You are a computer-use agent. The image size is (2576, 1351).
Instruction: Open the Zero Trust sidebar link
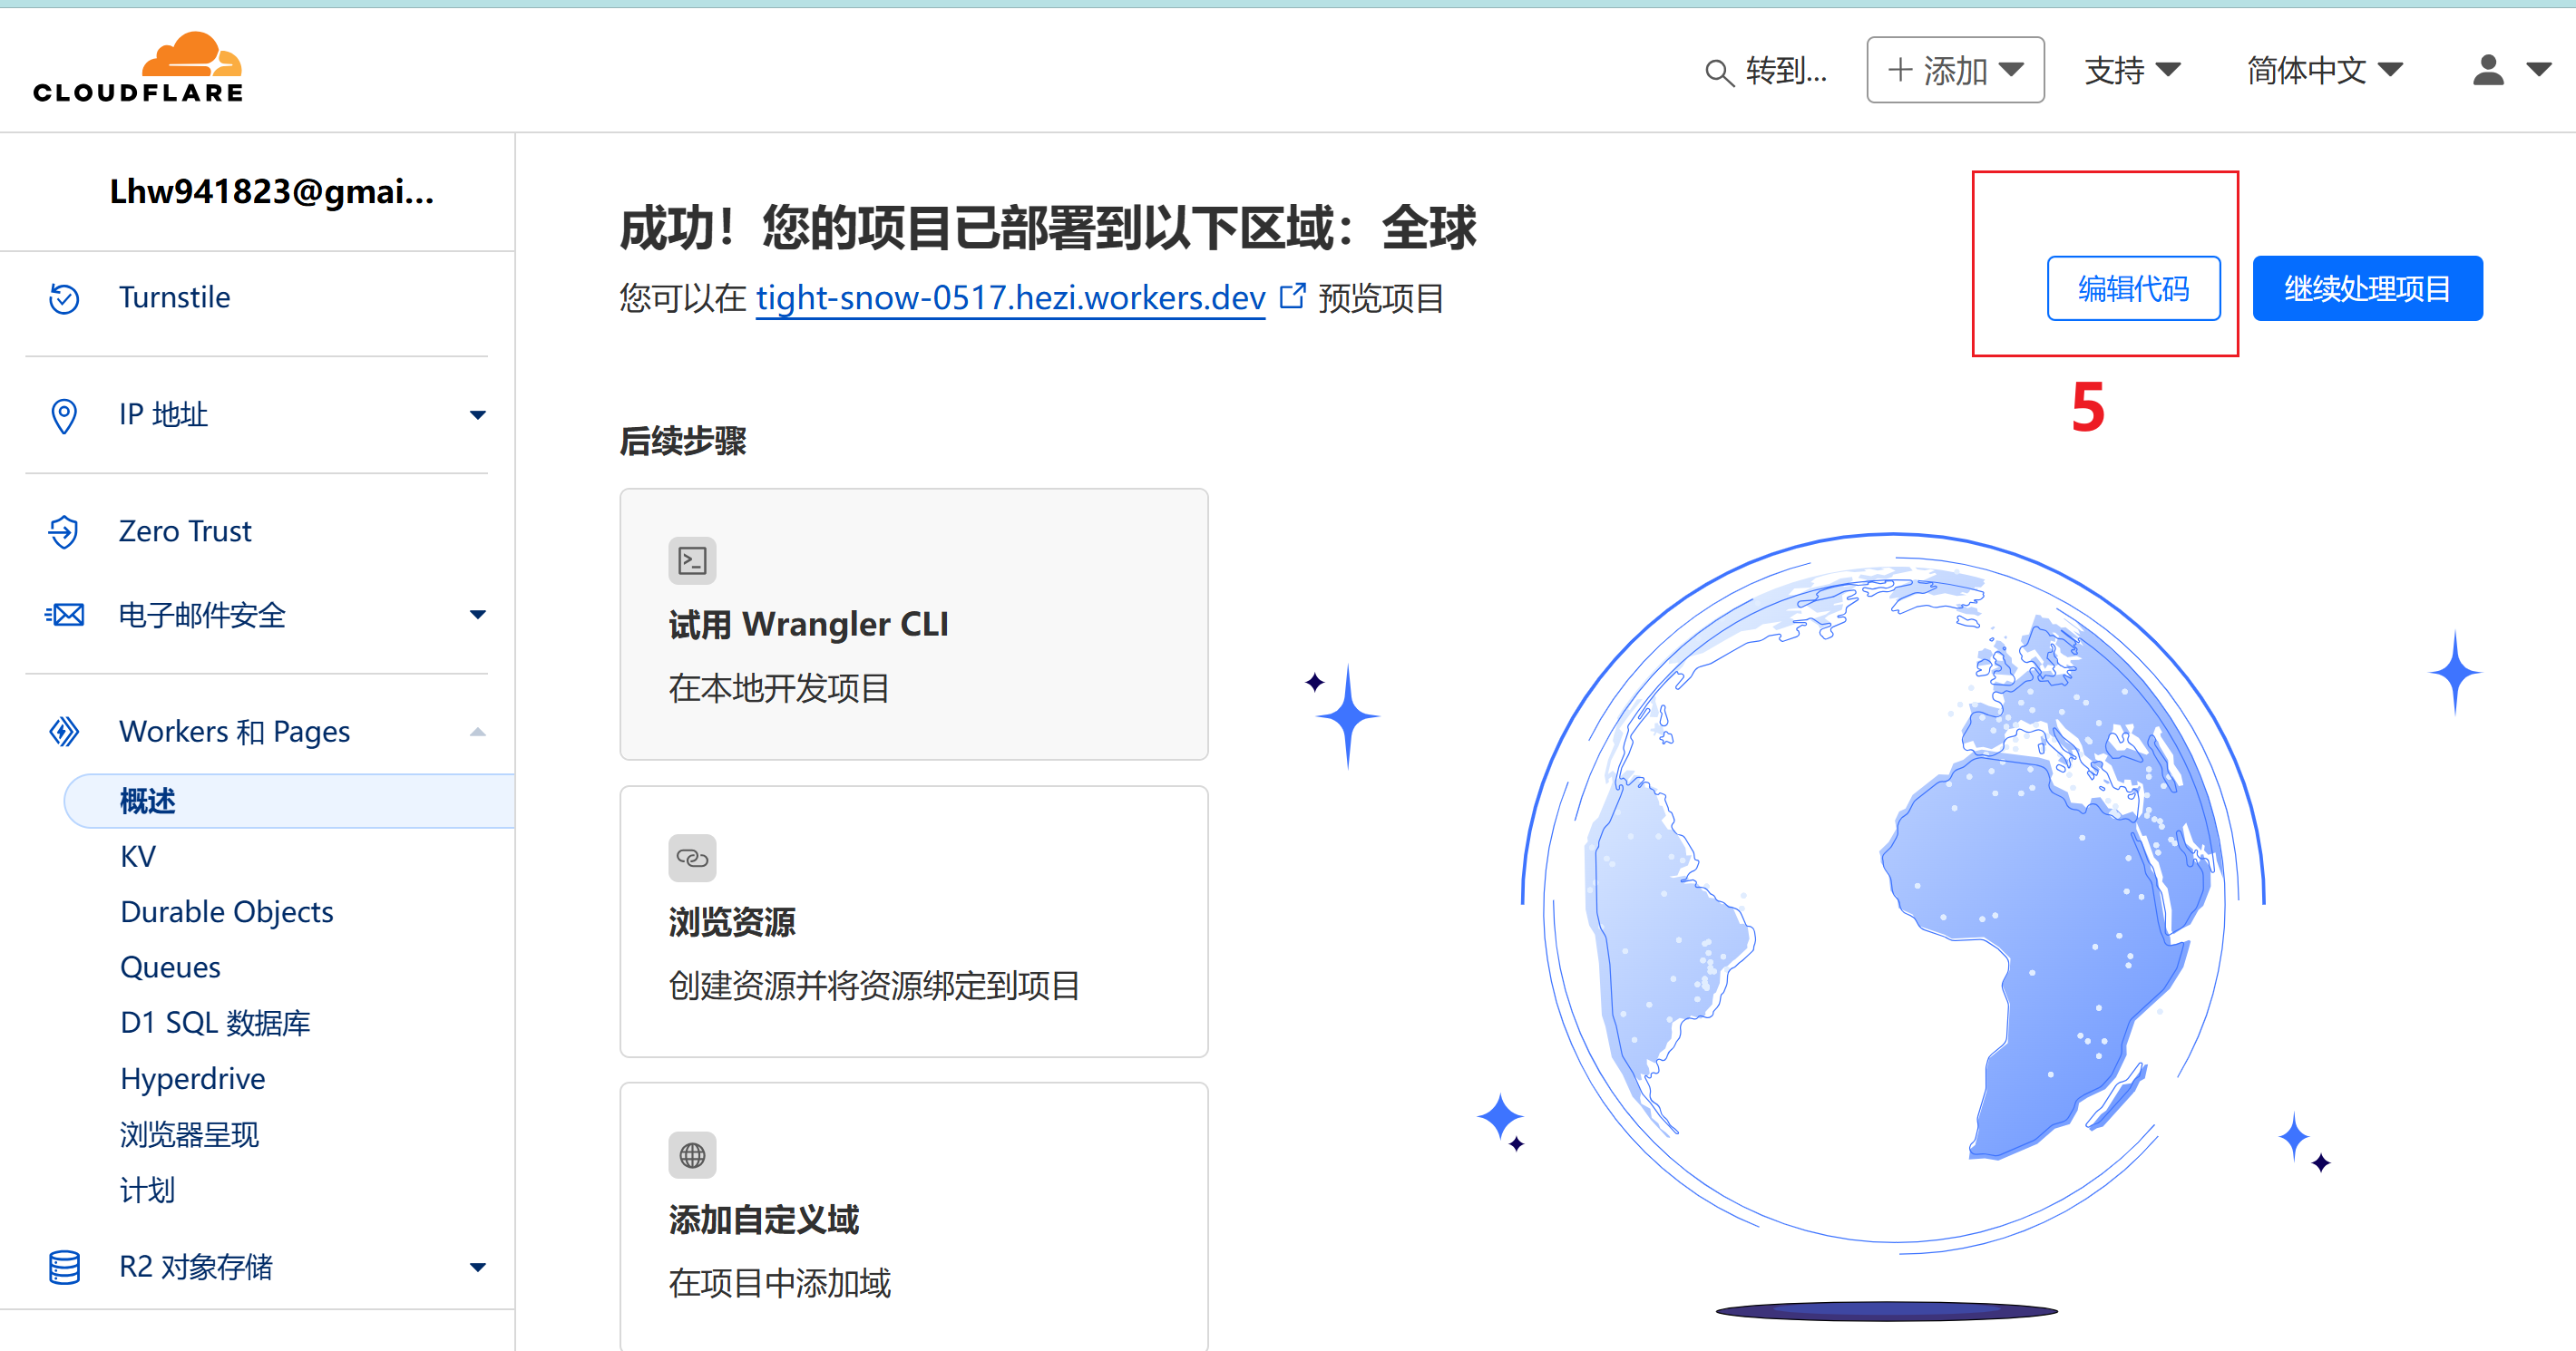click(185, 531)
